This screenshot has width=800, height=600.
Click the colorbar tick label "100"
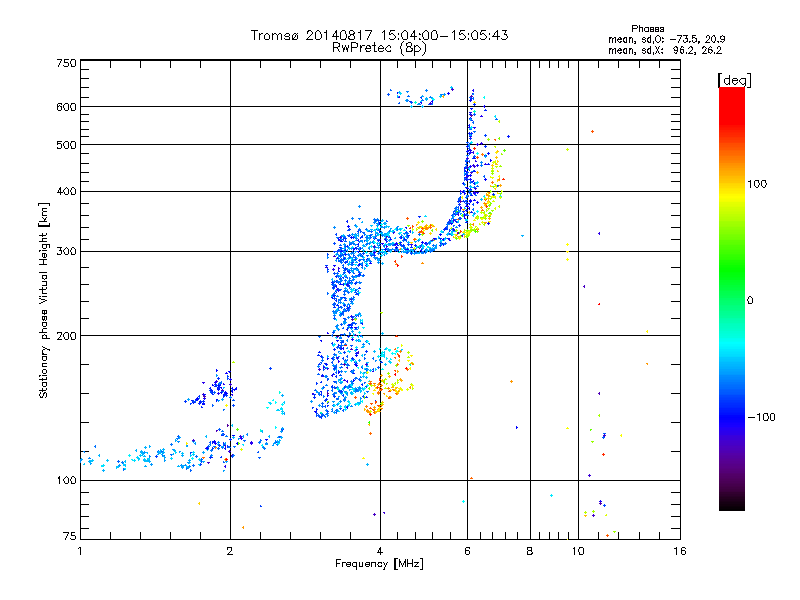click(x=757, y=184)
